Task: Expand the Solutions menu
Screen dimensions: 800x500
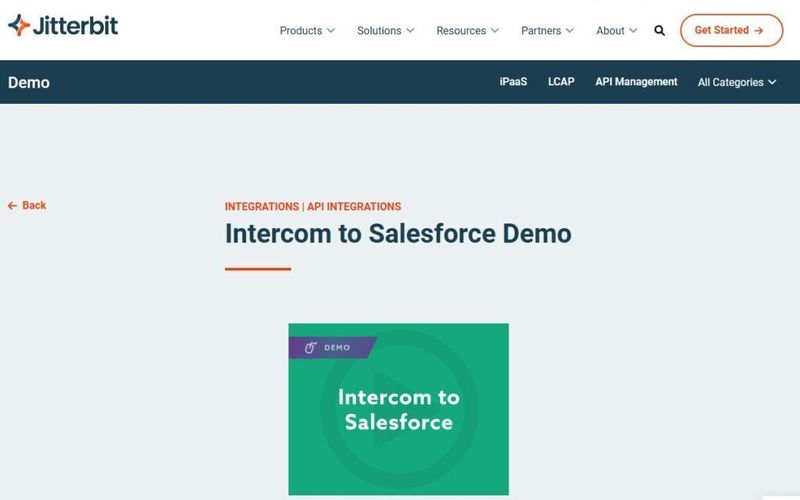Action: pos(386,31)
